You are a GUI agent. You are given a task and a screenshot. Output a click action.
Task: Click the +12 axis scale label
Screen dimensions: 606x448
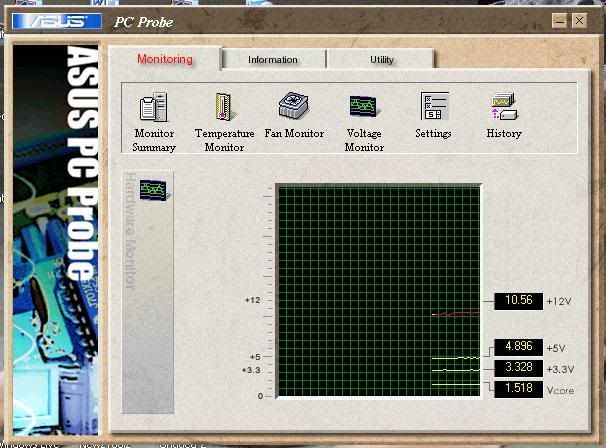coord(253,300)
